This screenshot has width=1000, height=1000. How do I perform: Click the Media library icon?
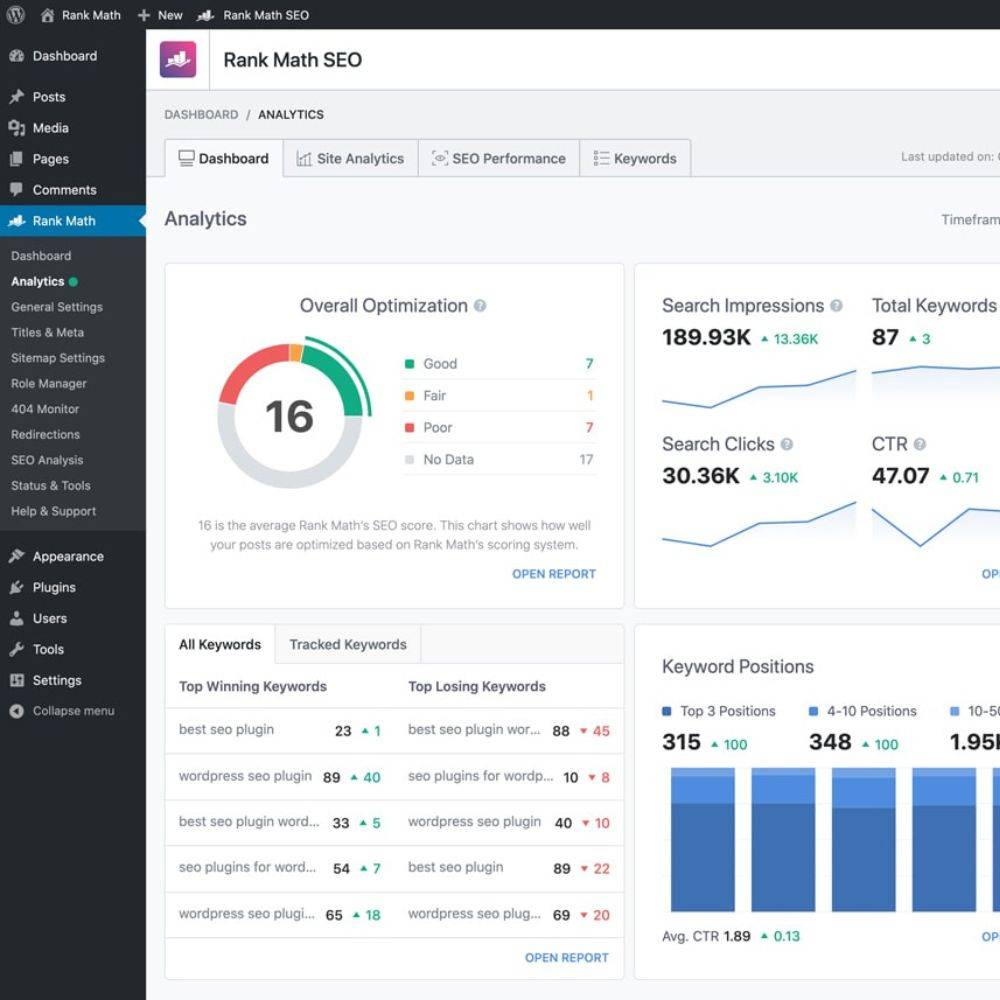pyautogui.click(x=17, y=128)
